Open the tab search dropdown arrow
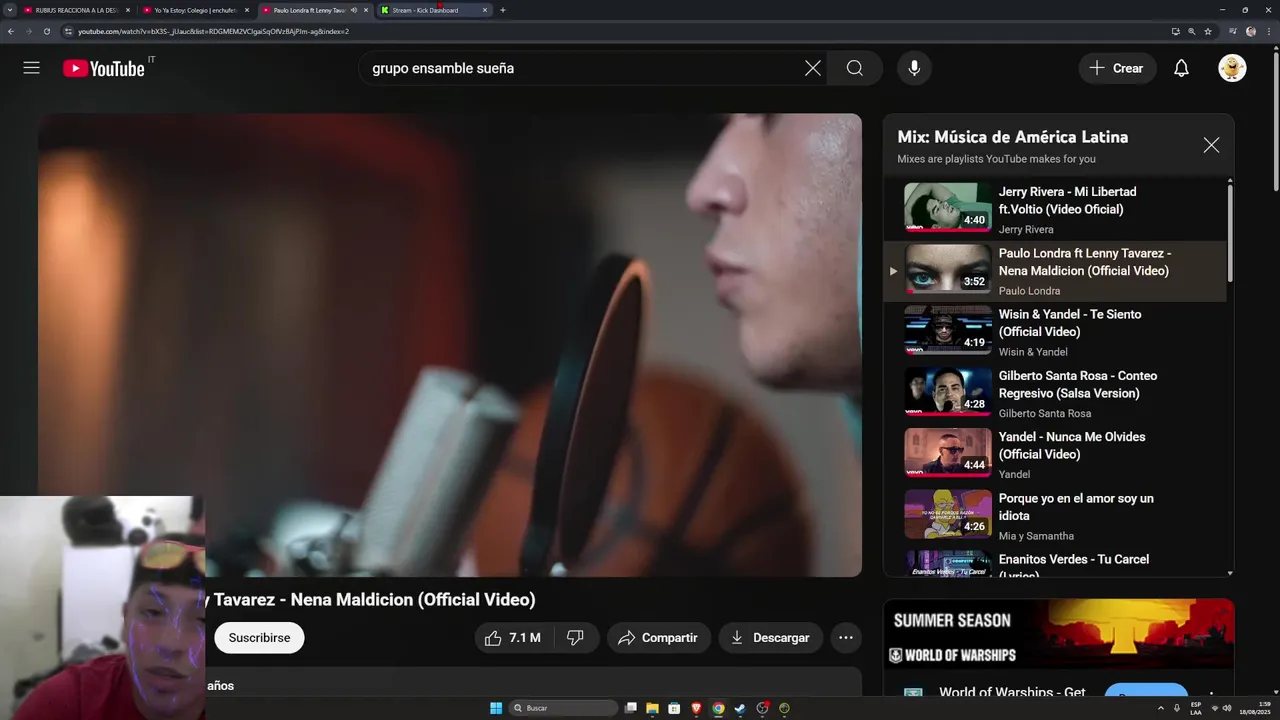 (x=10, y=10)
